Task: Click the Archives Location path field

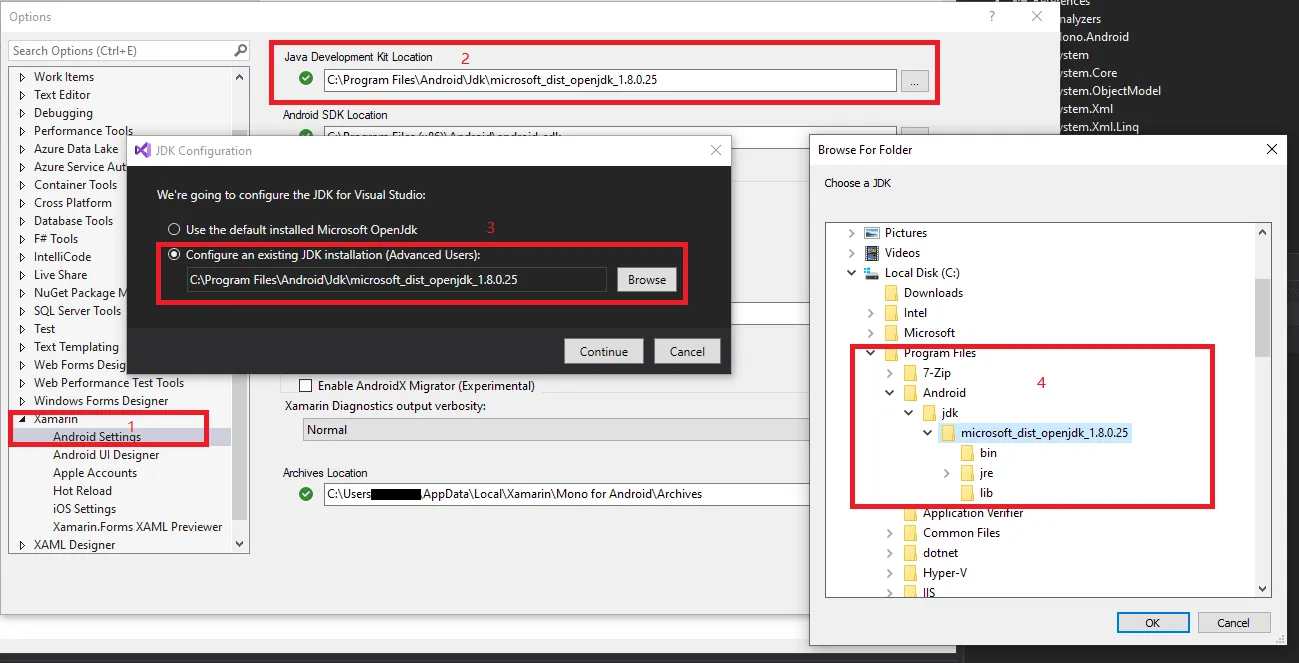Action: coord(566,494)
